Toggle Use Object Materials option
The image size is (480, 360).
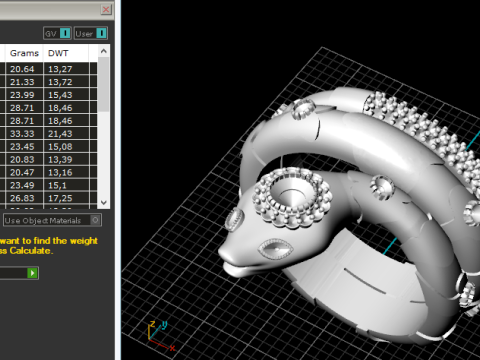pyautogui.click(x=52, y=220)
